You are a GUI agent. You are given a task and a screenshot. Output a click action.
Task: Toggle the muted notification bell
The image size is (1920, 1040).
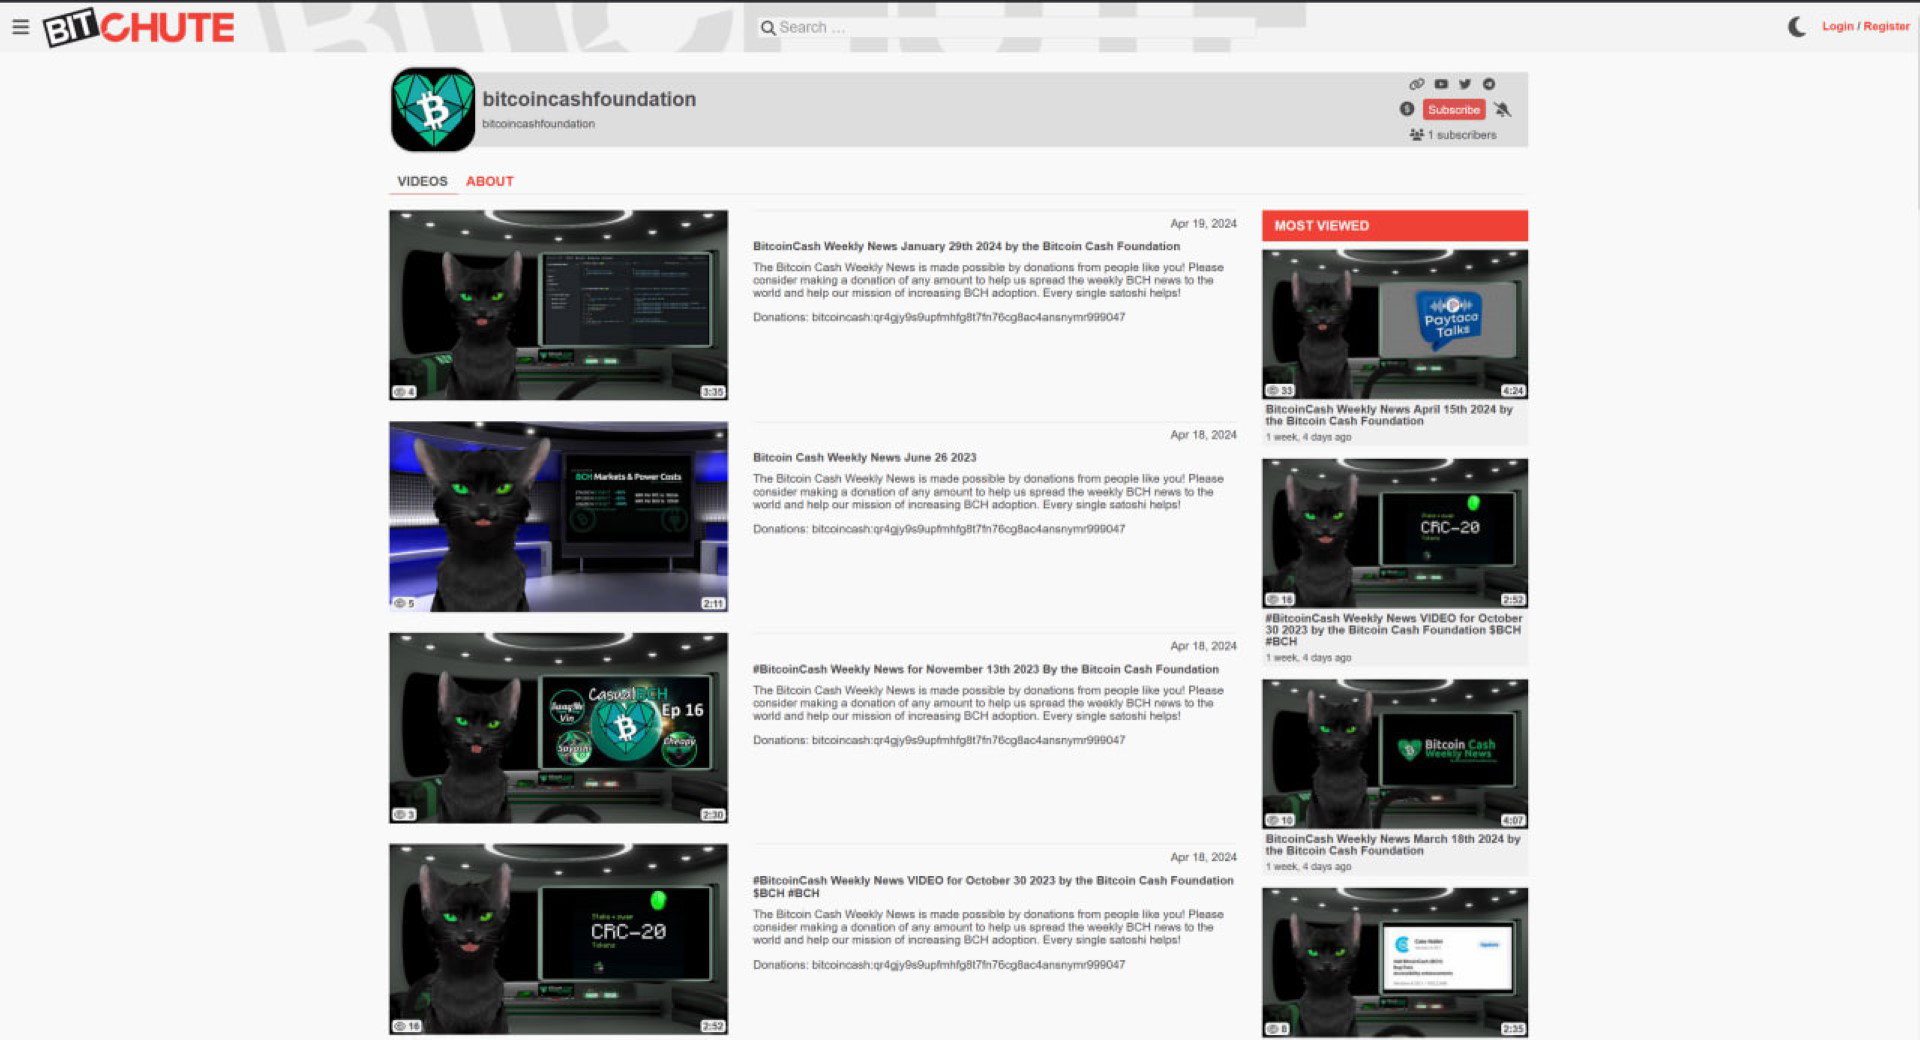[1502, 109]
